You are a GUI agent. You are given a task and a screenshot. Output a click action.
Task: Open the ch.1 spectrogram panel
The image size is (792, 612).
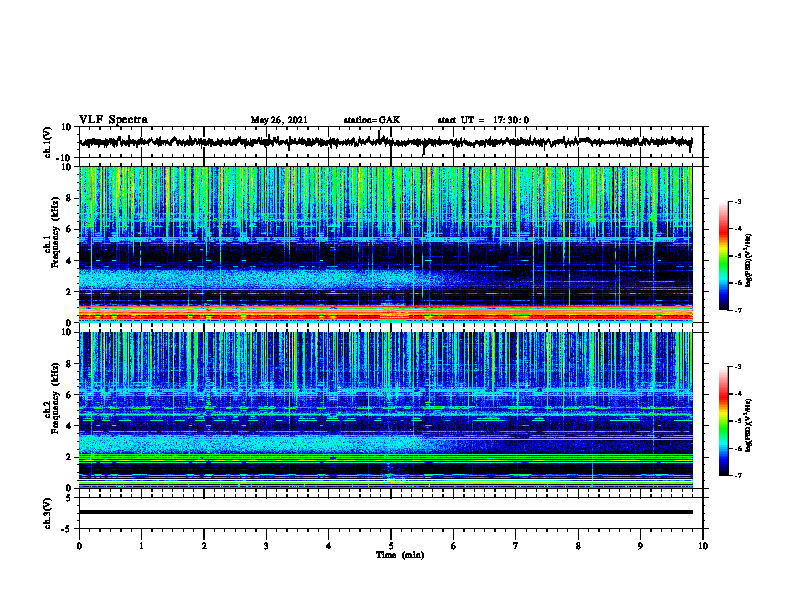(x=386, y=244)
